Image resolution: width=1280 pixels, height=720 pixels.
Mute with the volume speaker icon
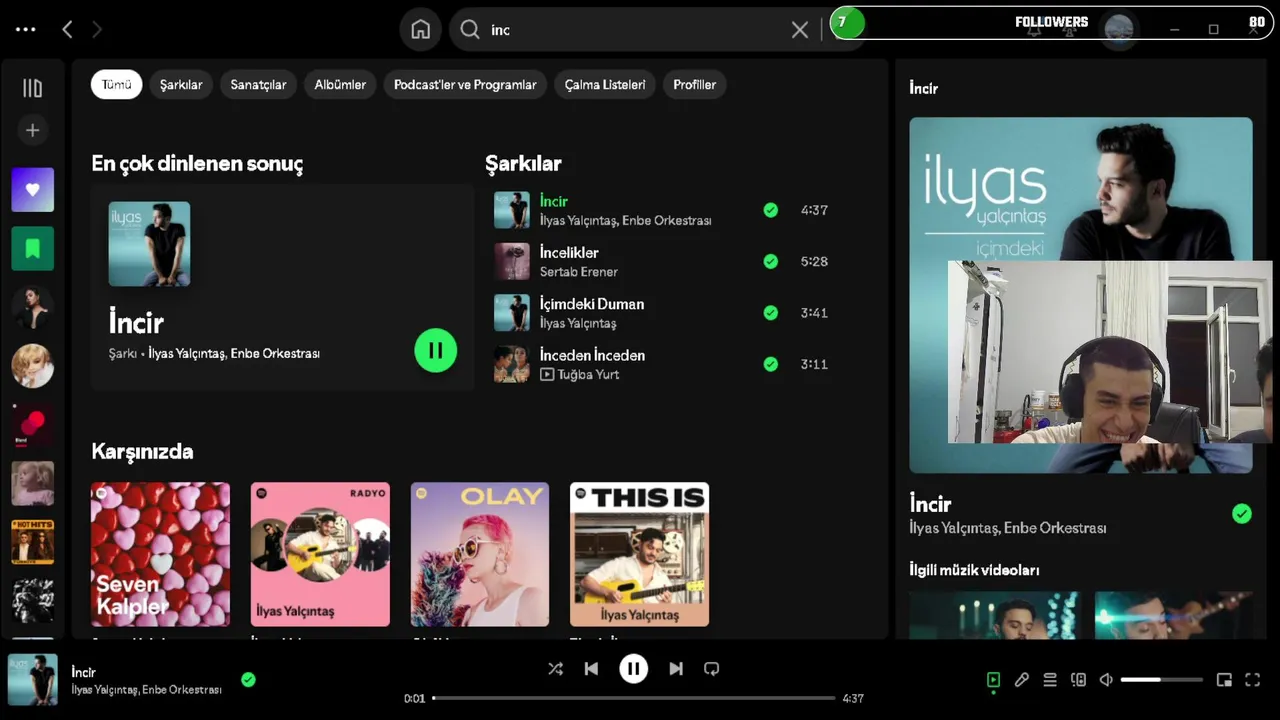point(1106,680)
